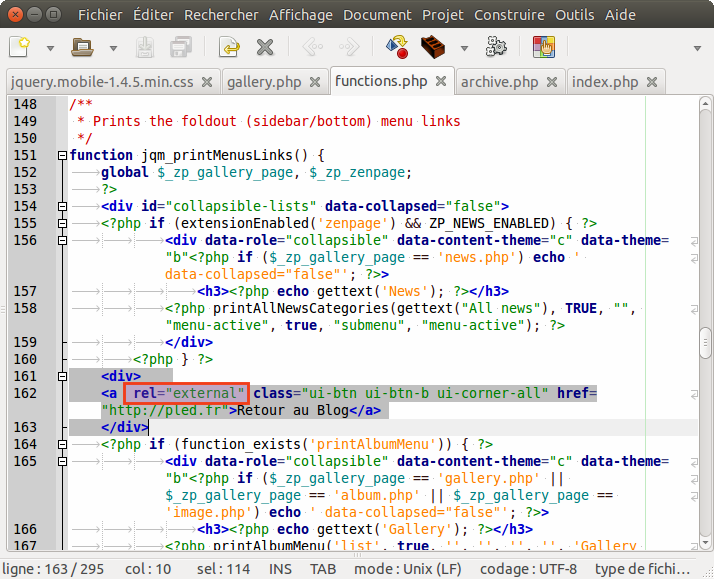Collapse fold marker at line 155

click(x=62, y=223)
